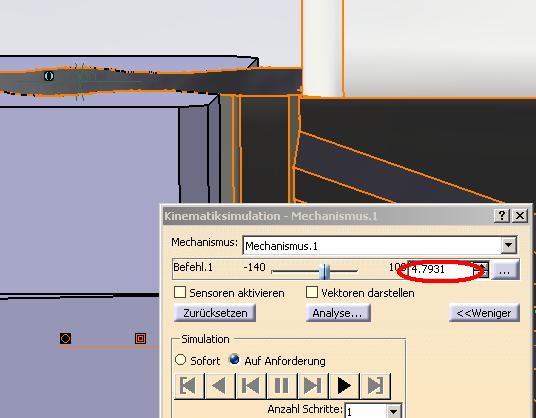This screenshot has height=418, width=536.
Task: Open the help question mark button
Action: (501, 216)
